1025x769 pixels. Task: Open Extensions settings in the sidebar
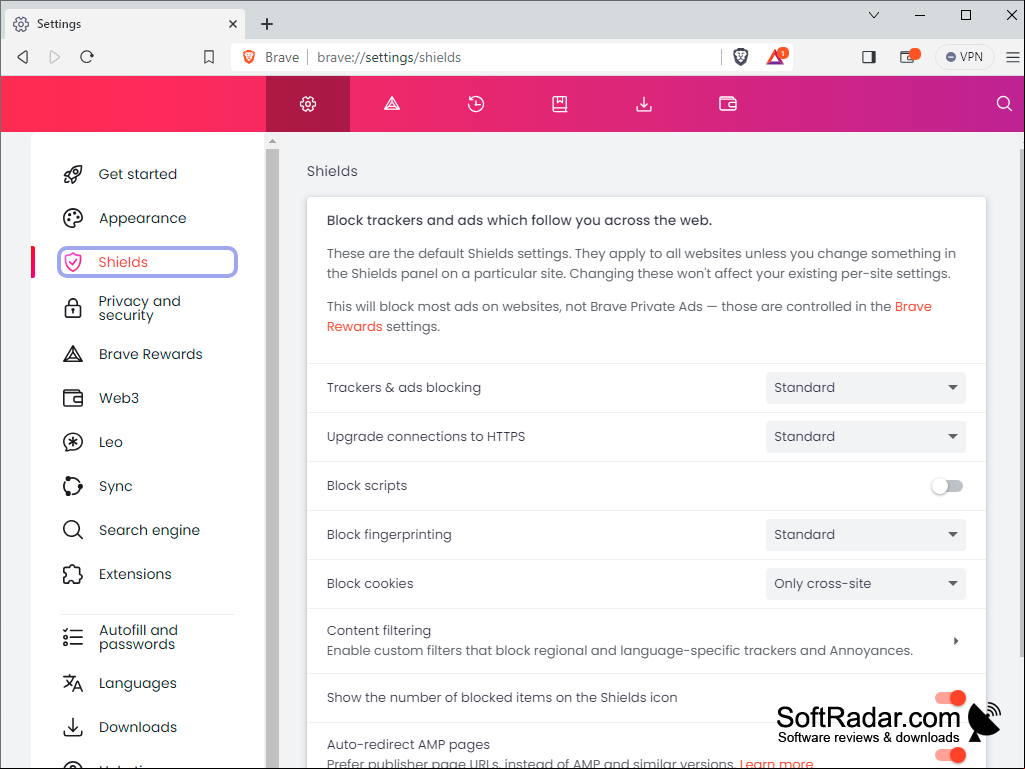click(x=147, y=574)
